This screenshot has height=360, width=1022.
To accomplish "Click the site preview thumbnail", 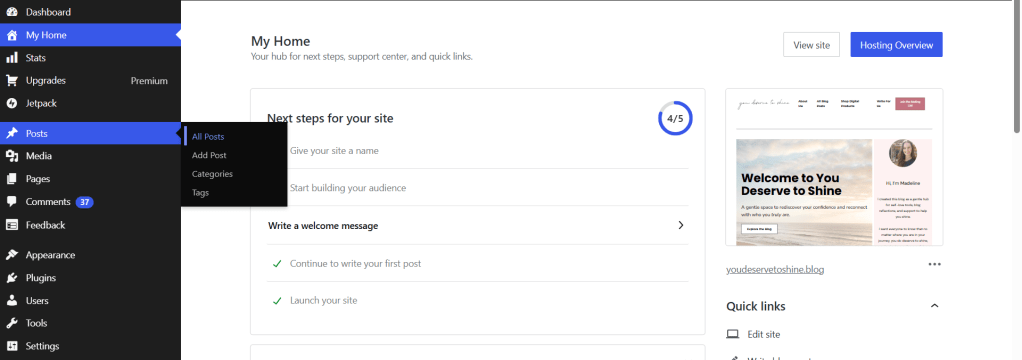I will [x=834, y=167].
